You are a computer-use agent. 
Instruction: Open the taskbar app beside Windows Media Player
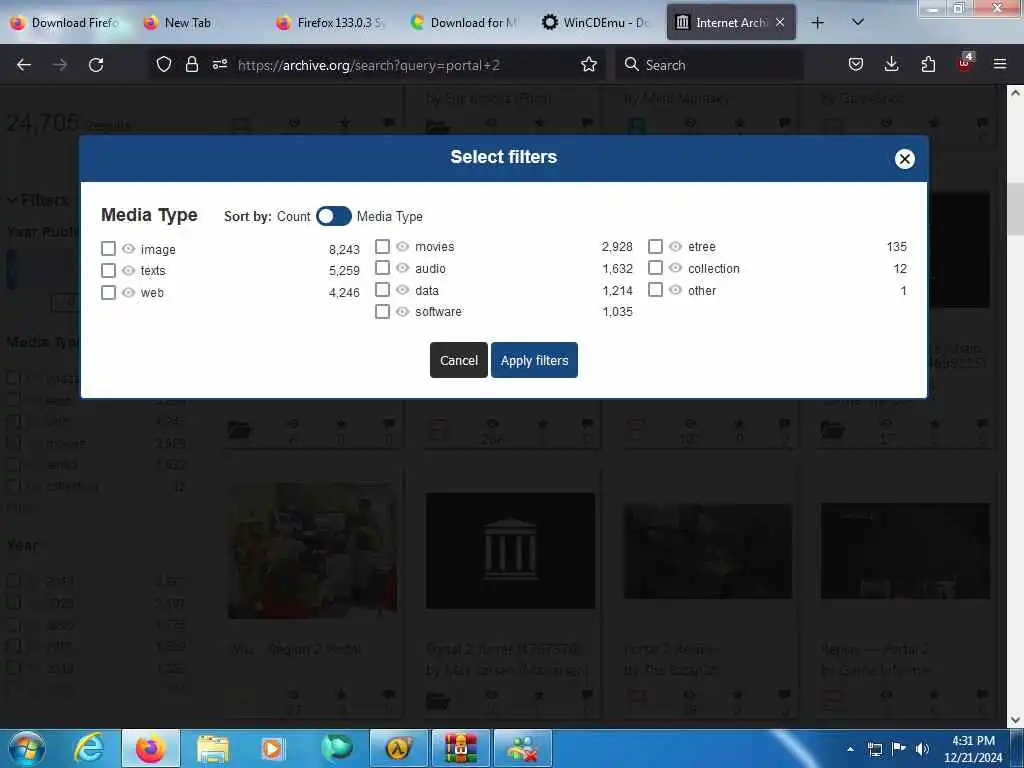(x=337, y=748)
